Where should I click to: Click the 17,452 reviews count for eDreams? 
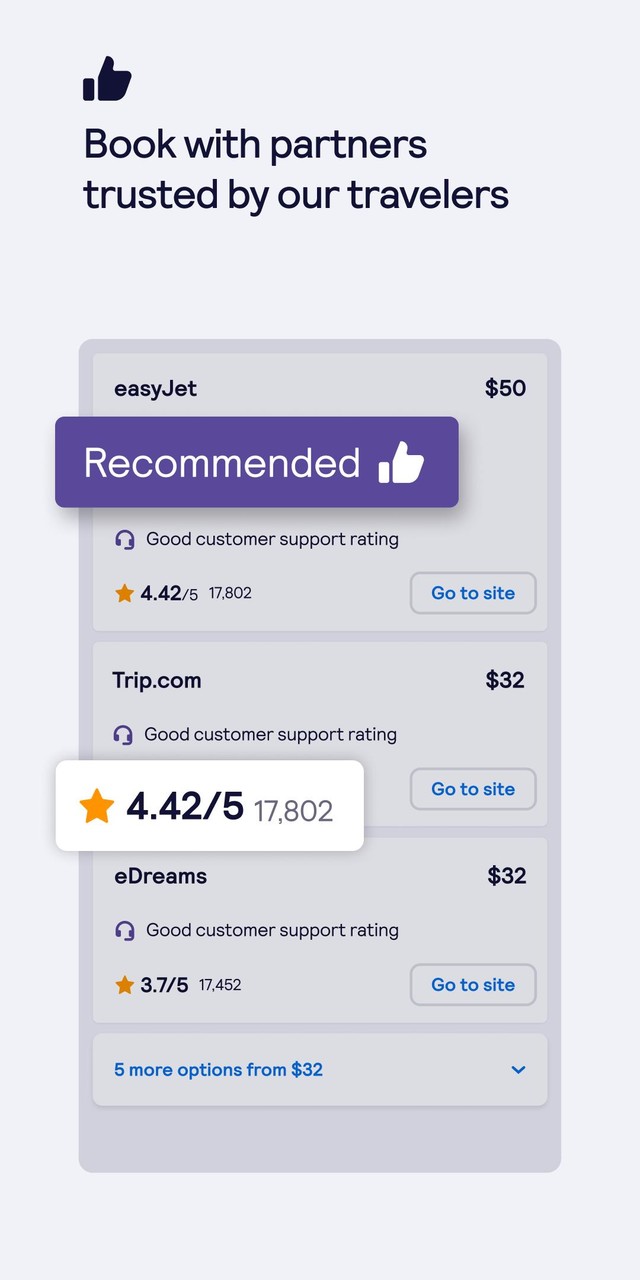click(x=220, y=985)
